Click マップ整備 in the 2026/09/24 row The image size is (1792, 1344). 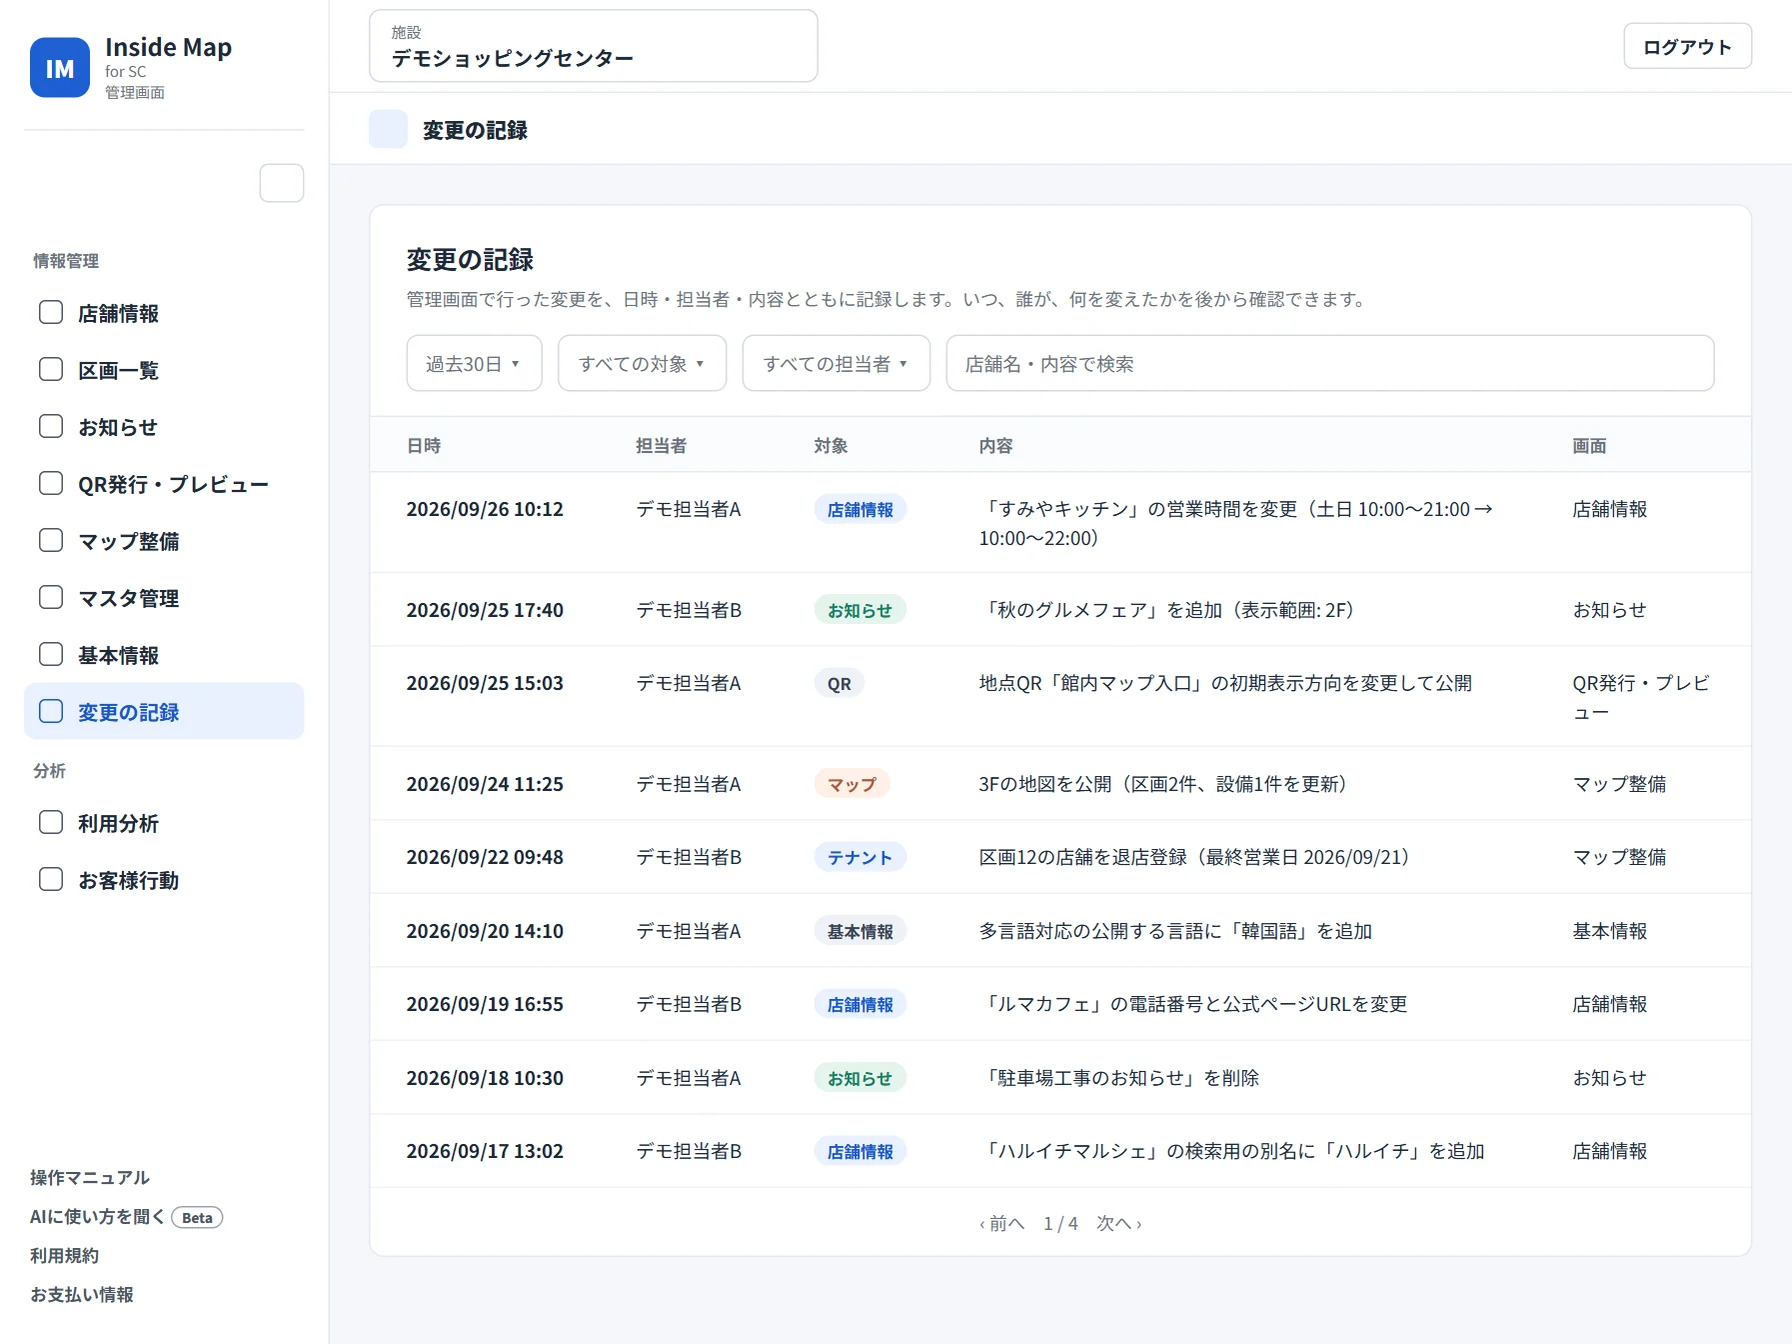point(1620,784)
